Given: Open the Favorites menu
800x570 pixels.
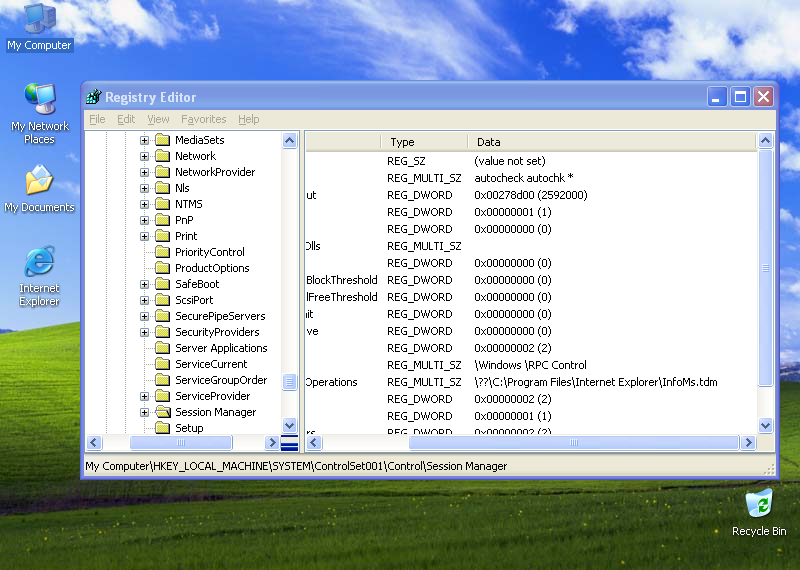Looking at the screenshot, I should pos(204,119).
